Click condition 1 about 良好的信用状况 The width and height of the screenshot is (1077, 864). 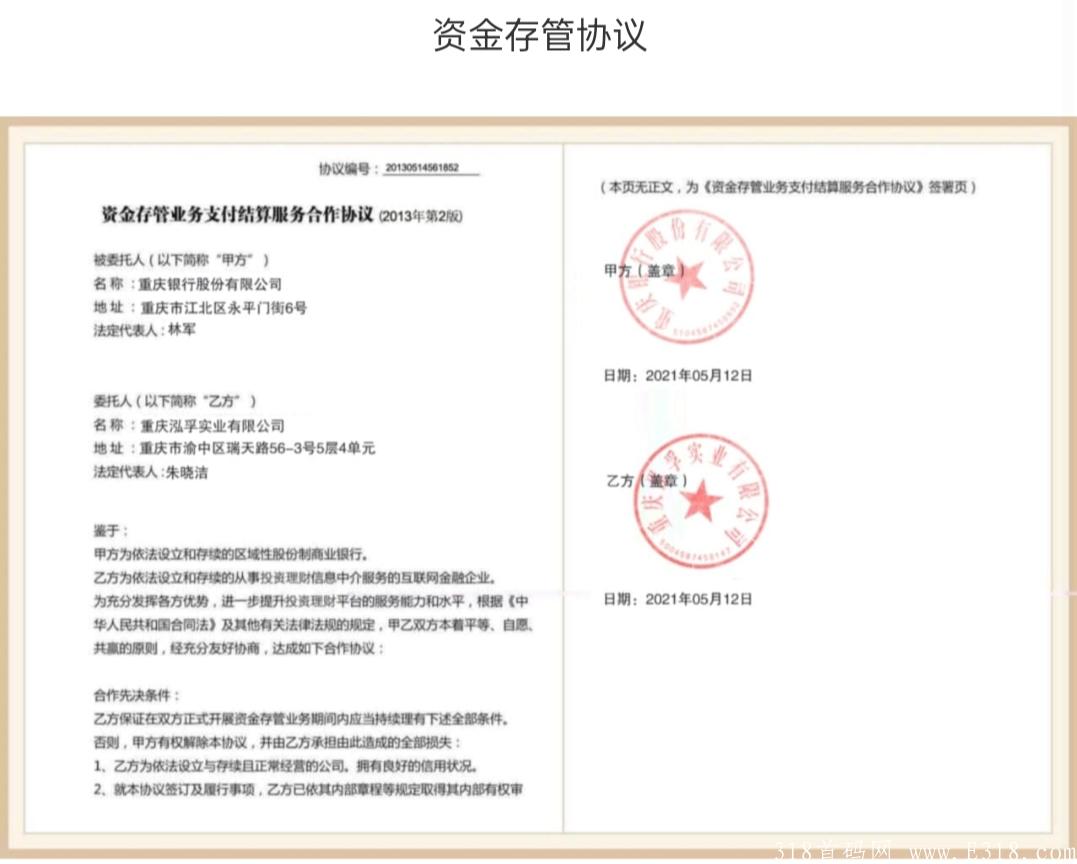(x=286, y=766)
